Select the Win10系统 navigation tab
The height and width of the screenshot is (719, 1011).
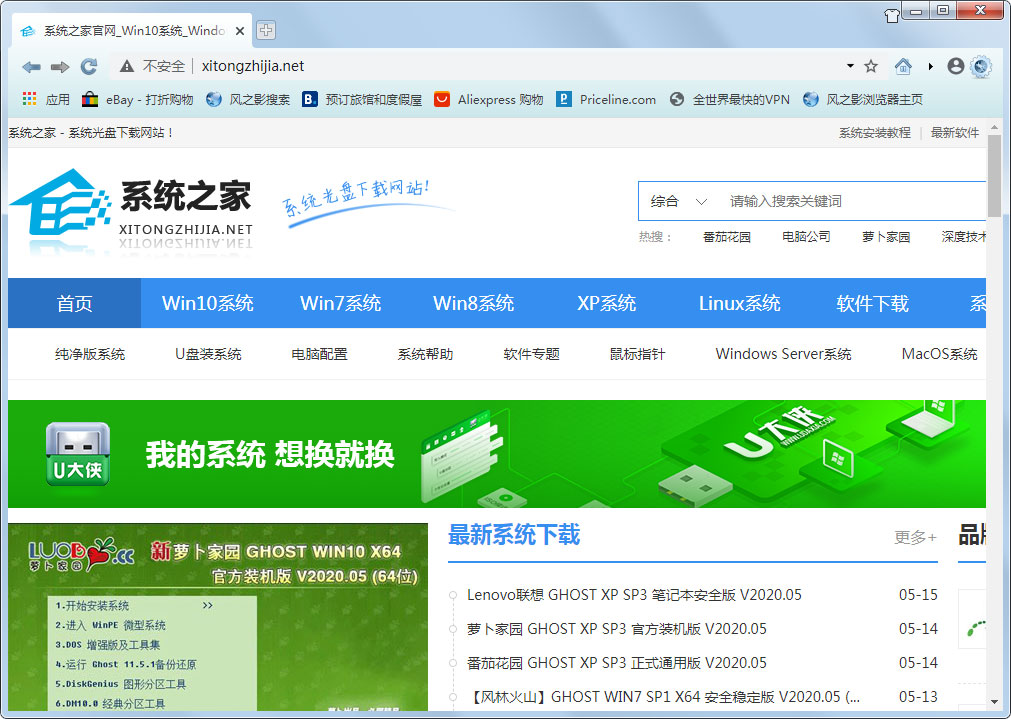[x=207, y=303]
